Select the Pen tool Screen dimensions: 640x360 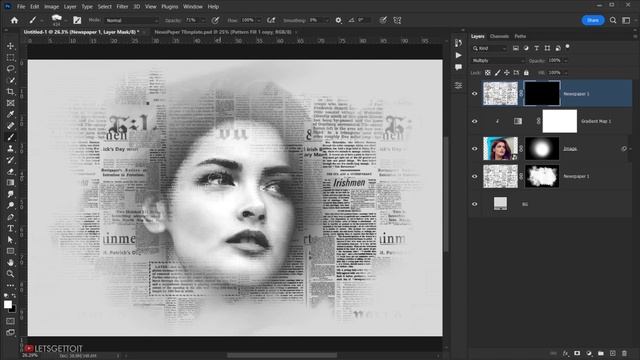(11, 217)
